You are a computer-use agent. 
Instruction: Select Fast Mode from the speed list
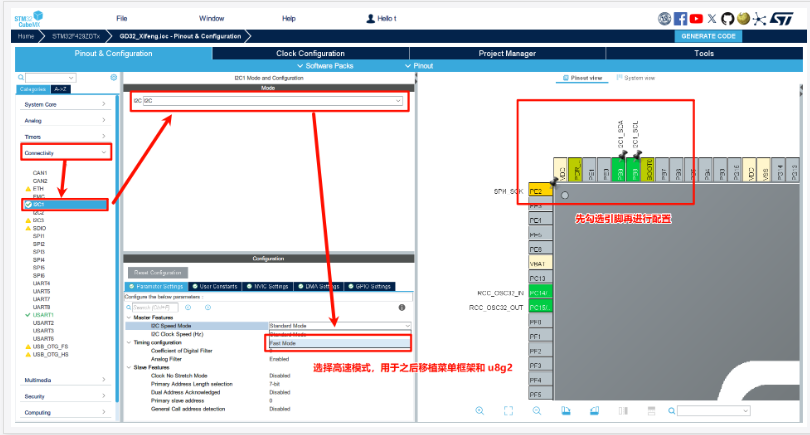(x=339, y=343)
